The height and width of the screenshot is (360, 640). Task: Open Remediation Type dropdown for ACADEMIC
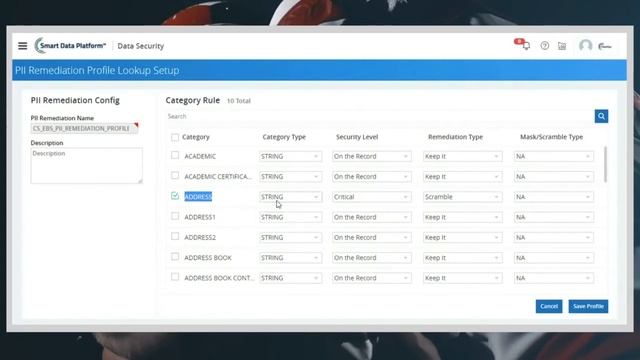462,156
